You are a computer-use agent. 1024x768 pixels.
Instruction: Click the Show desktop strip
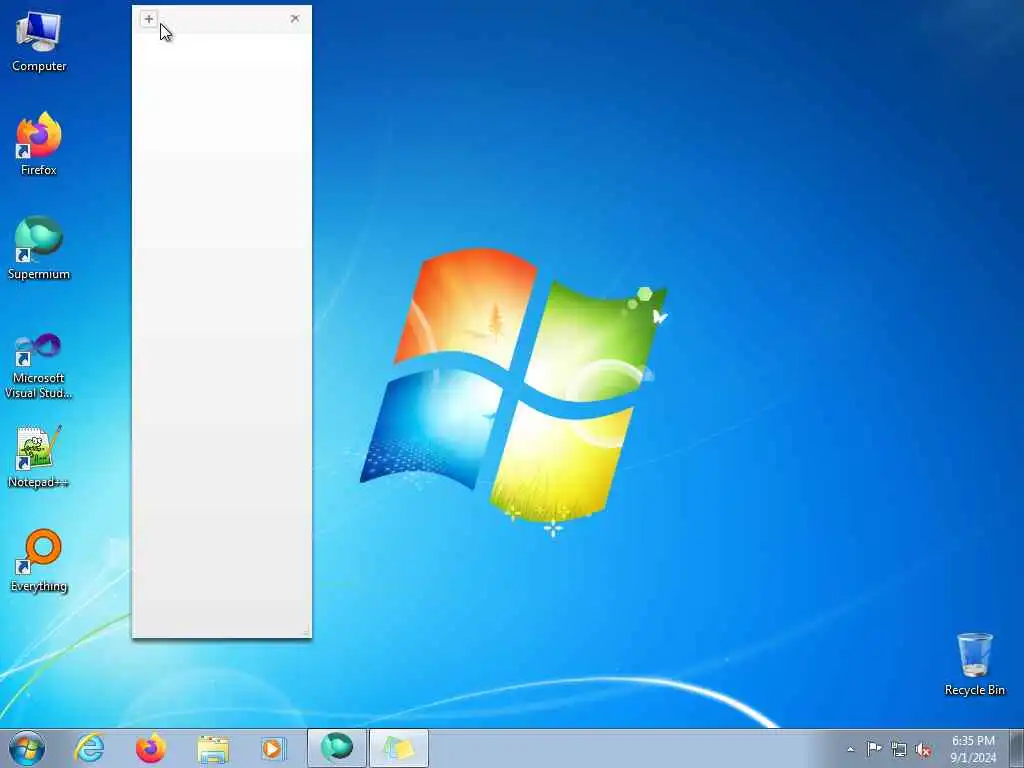[x=1017, y=748]
